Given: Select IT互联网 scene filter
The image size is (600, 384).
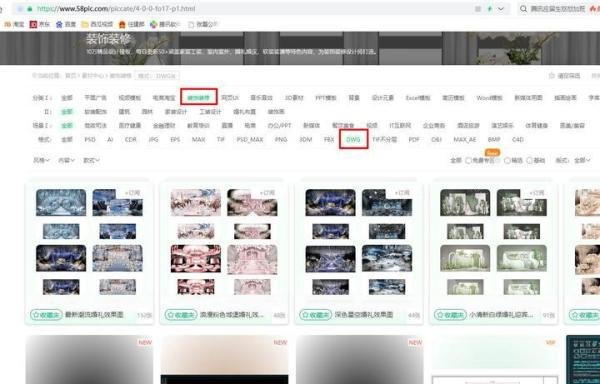Looking at the screenshot, I should (400, 125).
